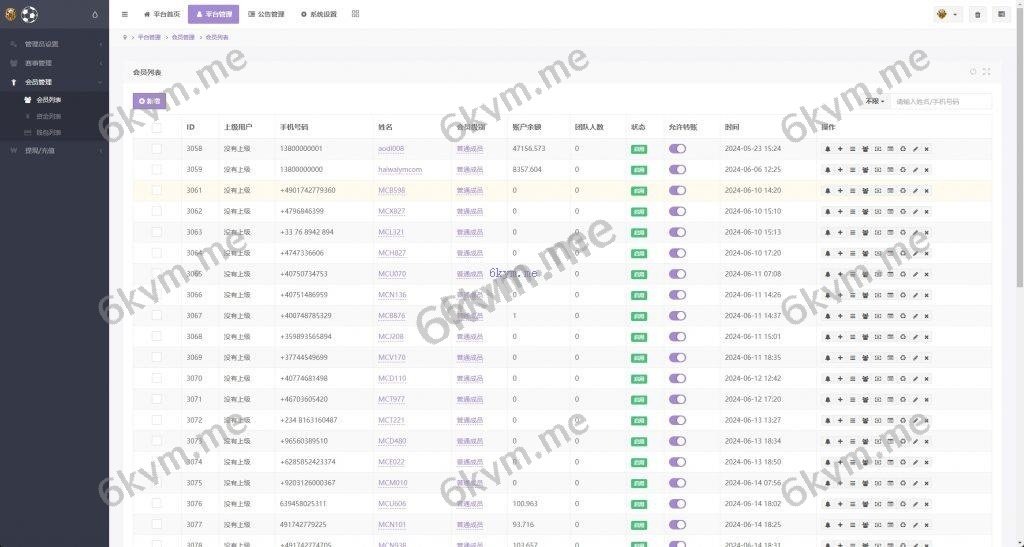Expand the second sidebar menu below 管理员设置
The image size is (1024, 547).
tap(54, 63)
